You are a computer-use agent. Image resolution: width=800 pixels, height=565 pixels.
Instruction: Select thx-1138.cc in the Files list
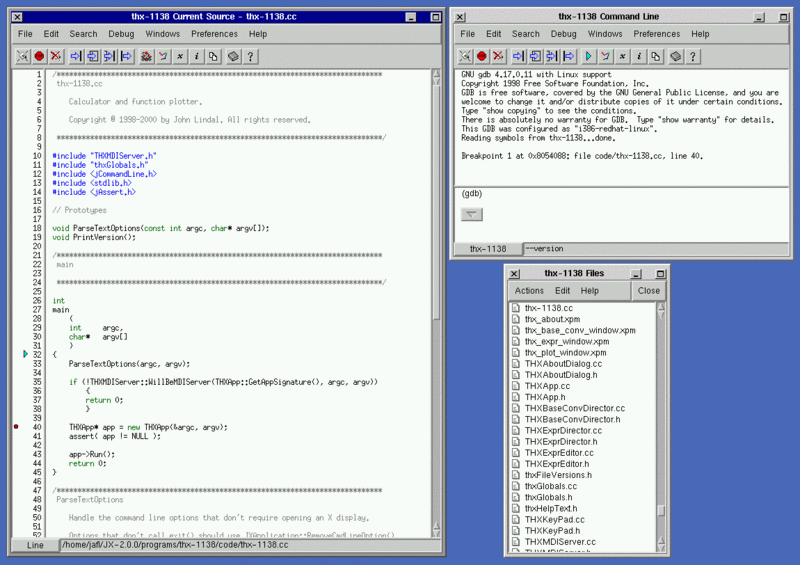[x=548, y=308]
